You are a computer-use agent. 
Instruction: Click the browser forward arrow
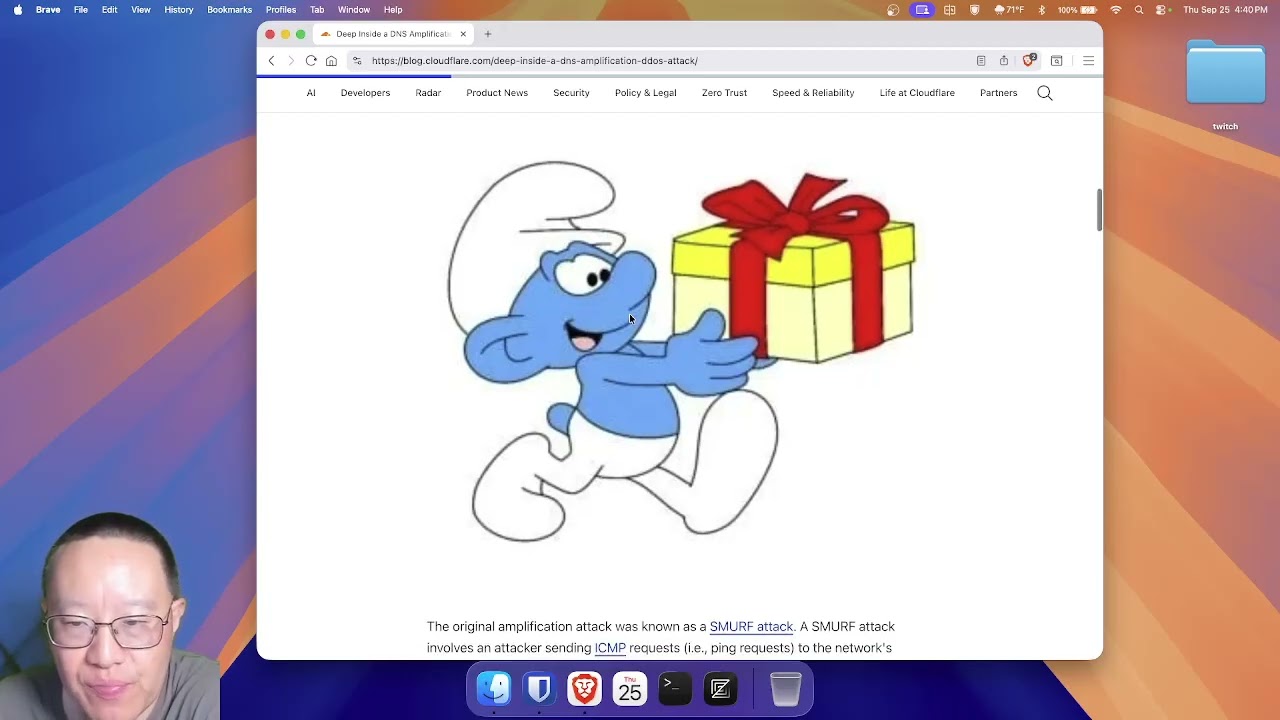click(291, 61)
